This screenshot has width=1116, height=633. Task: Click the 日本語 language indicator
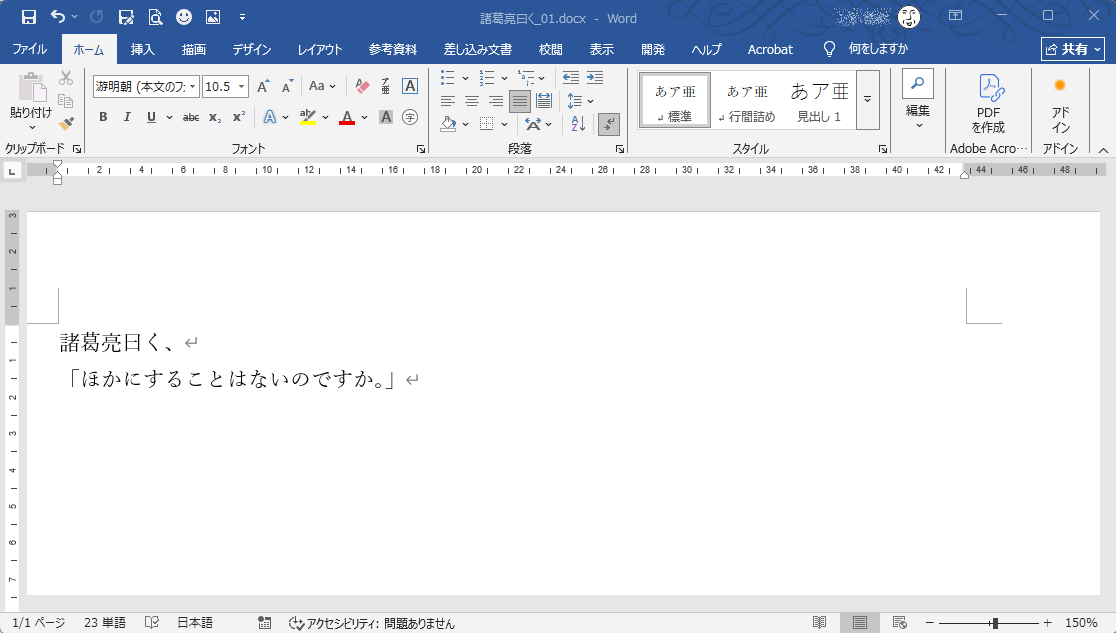coord(195,623)
